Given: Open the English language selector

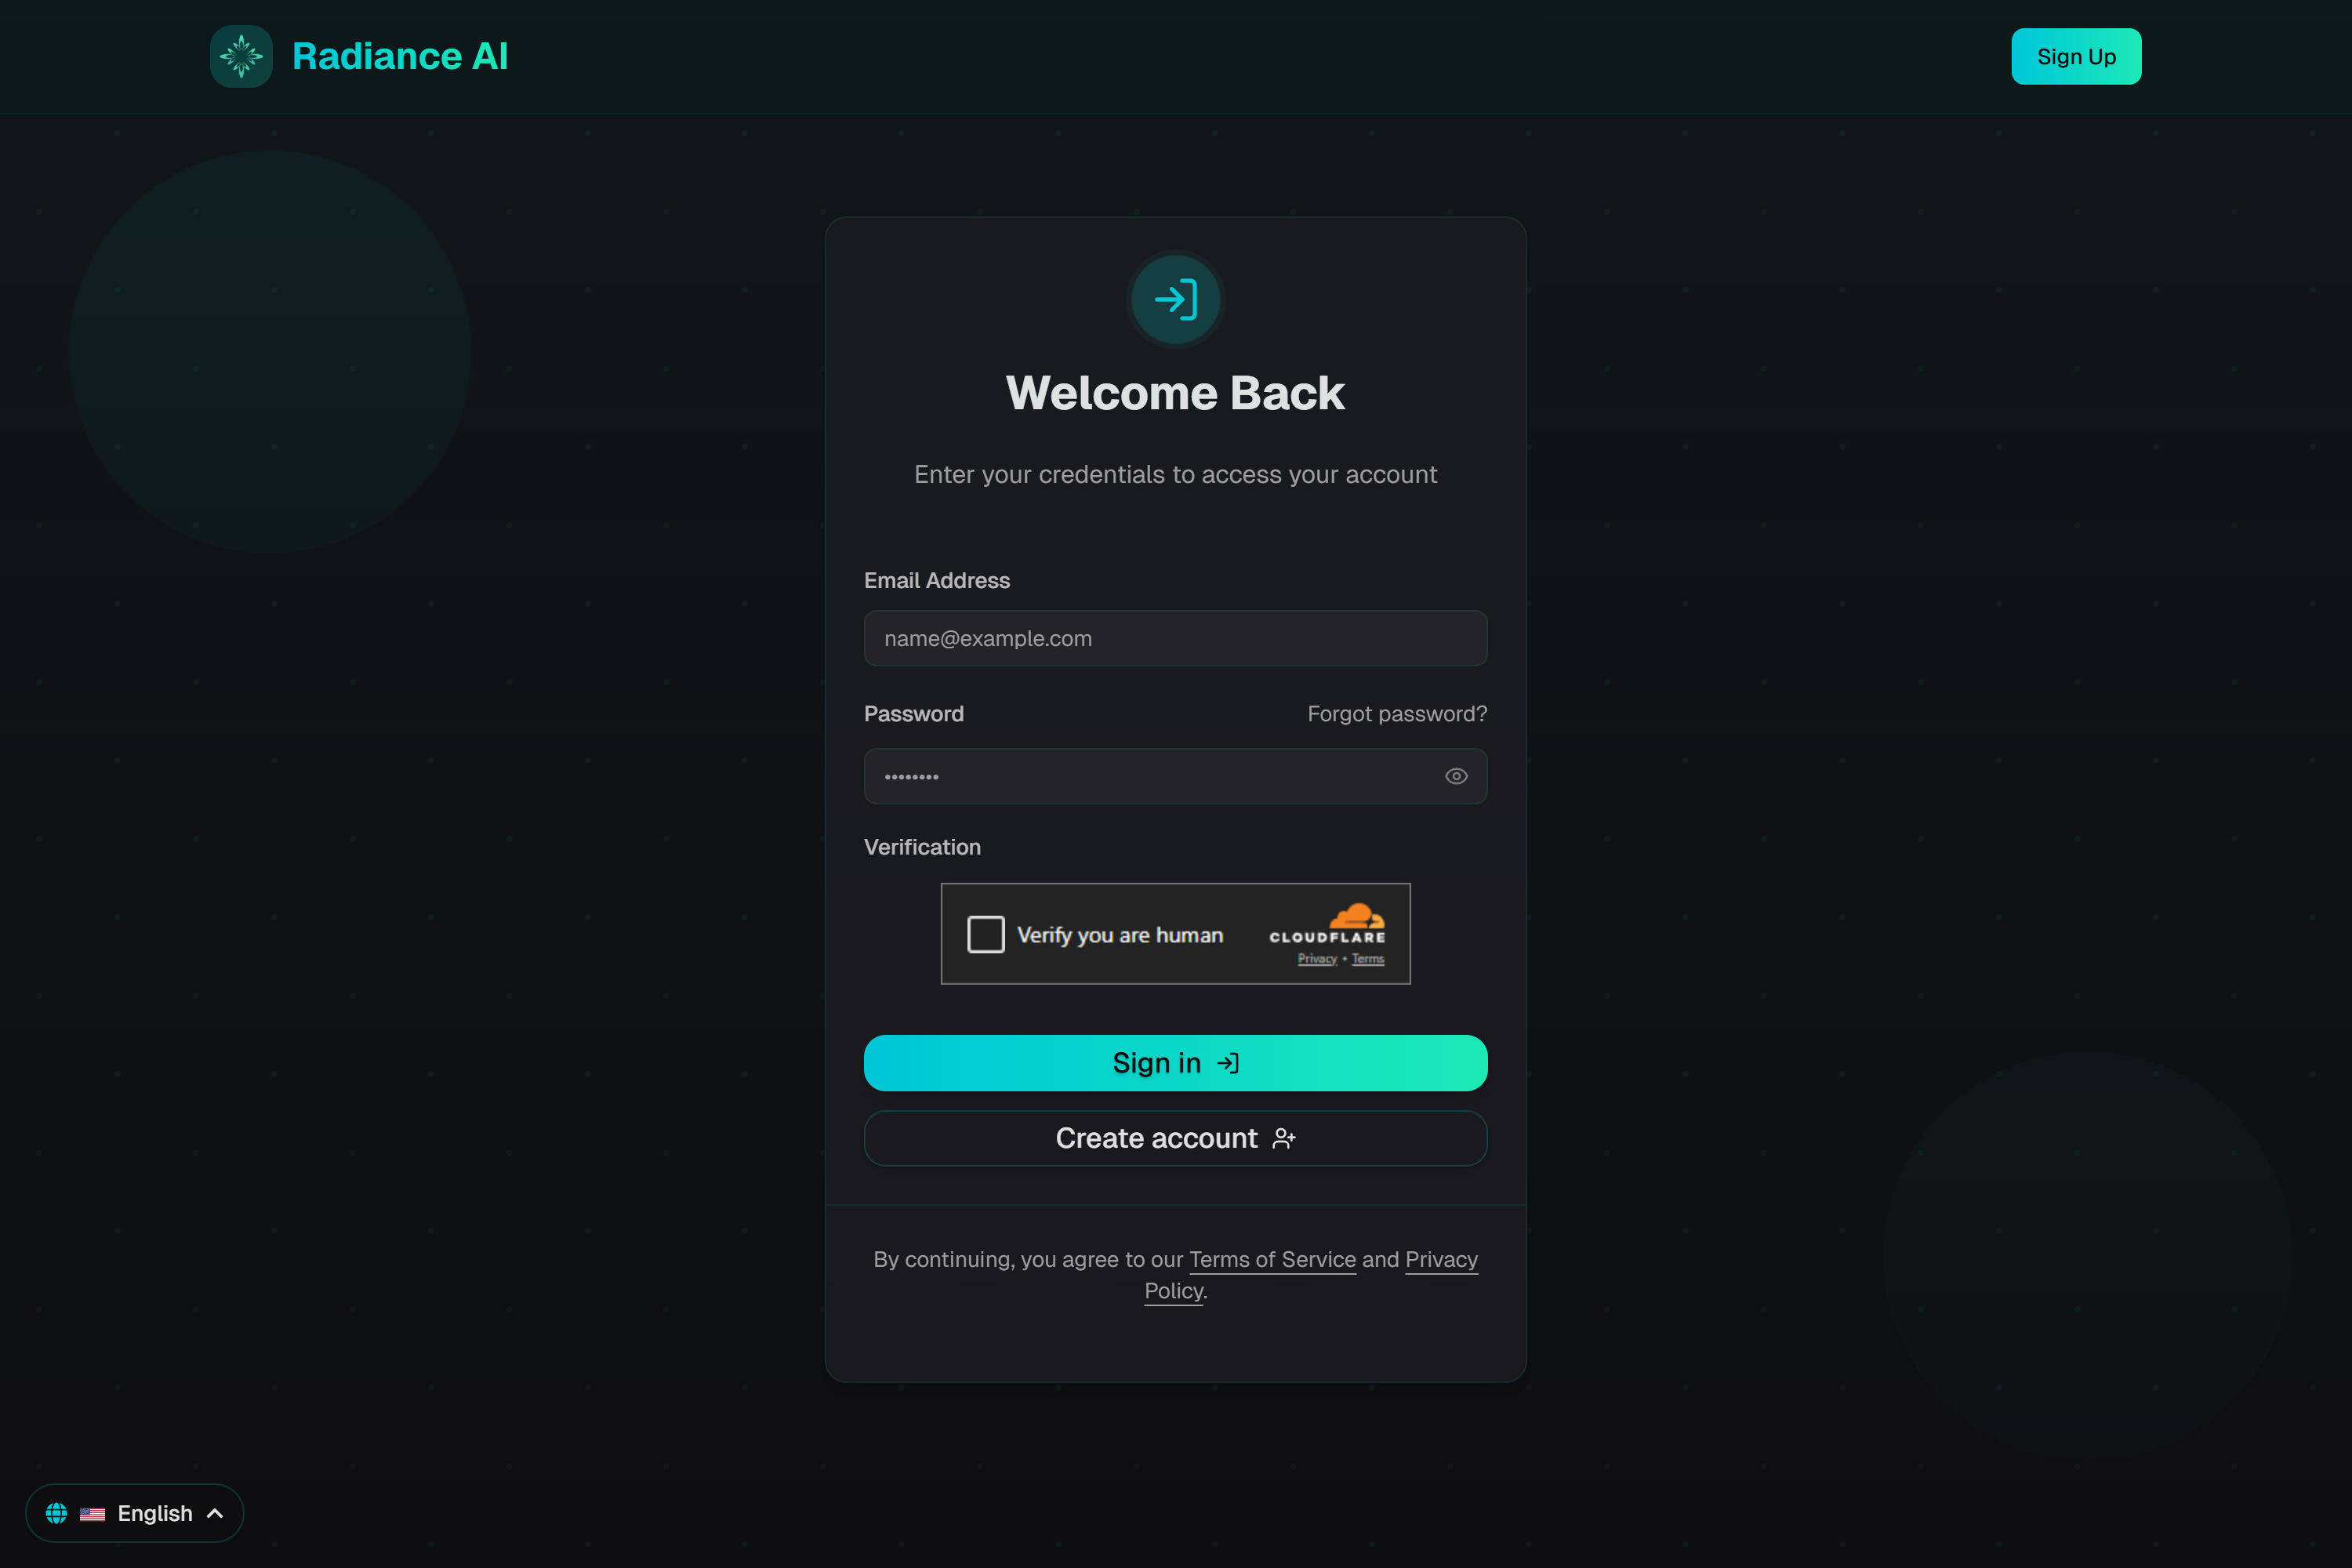Looking at the screenshot, I should pos(154,1513).
